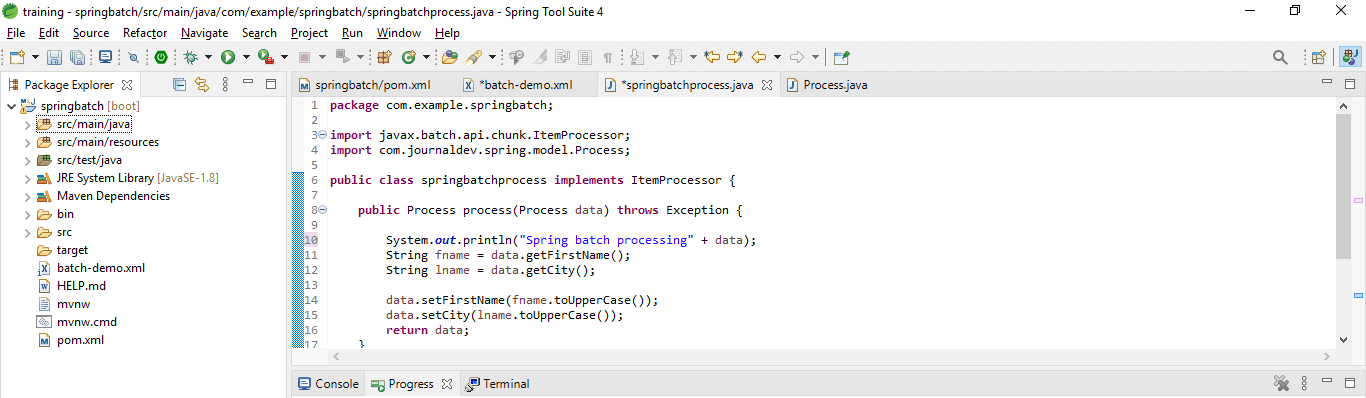This screenshot has height=398, width=1366.
Task: Open the Progress view menu dots
Action: click(x=1305, y=383)
